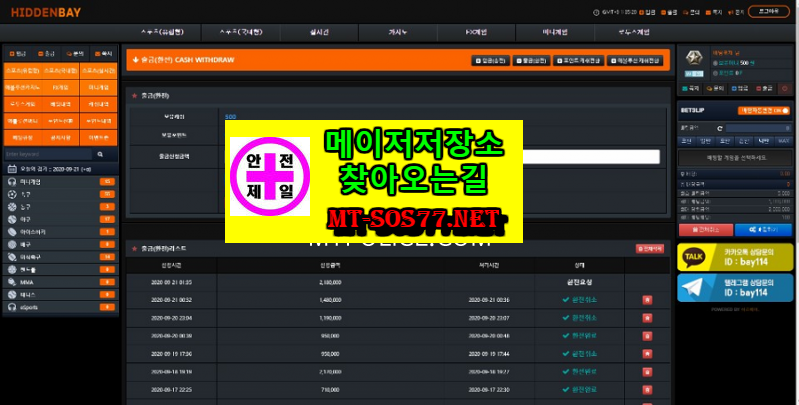
Task: Select the handball icon row
Action: [61, 269]
